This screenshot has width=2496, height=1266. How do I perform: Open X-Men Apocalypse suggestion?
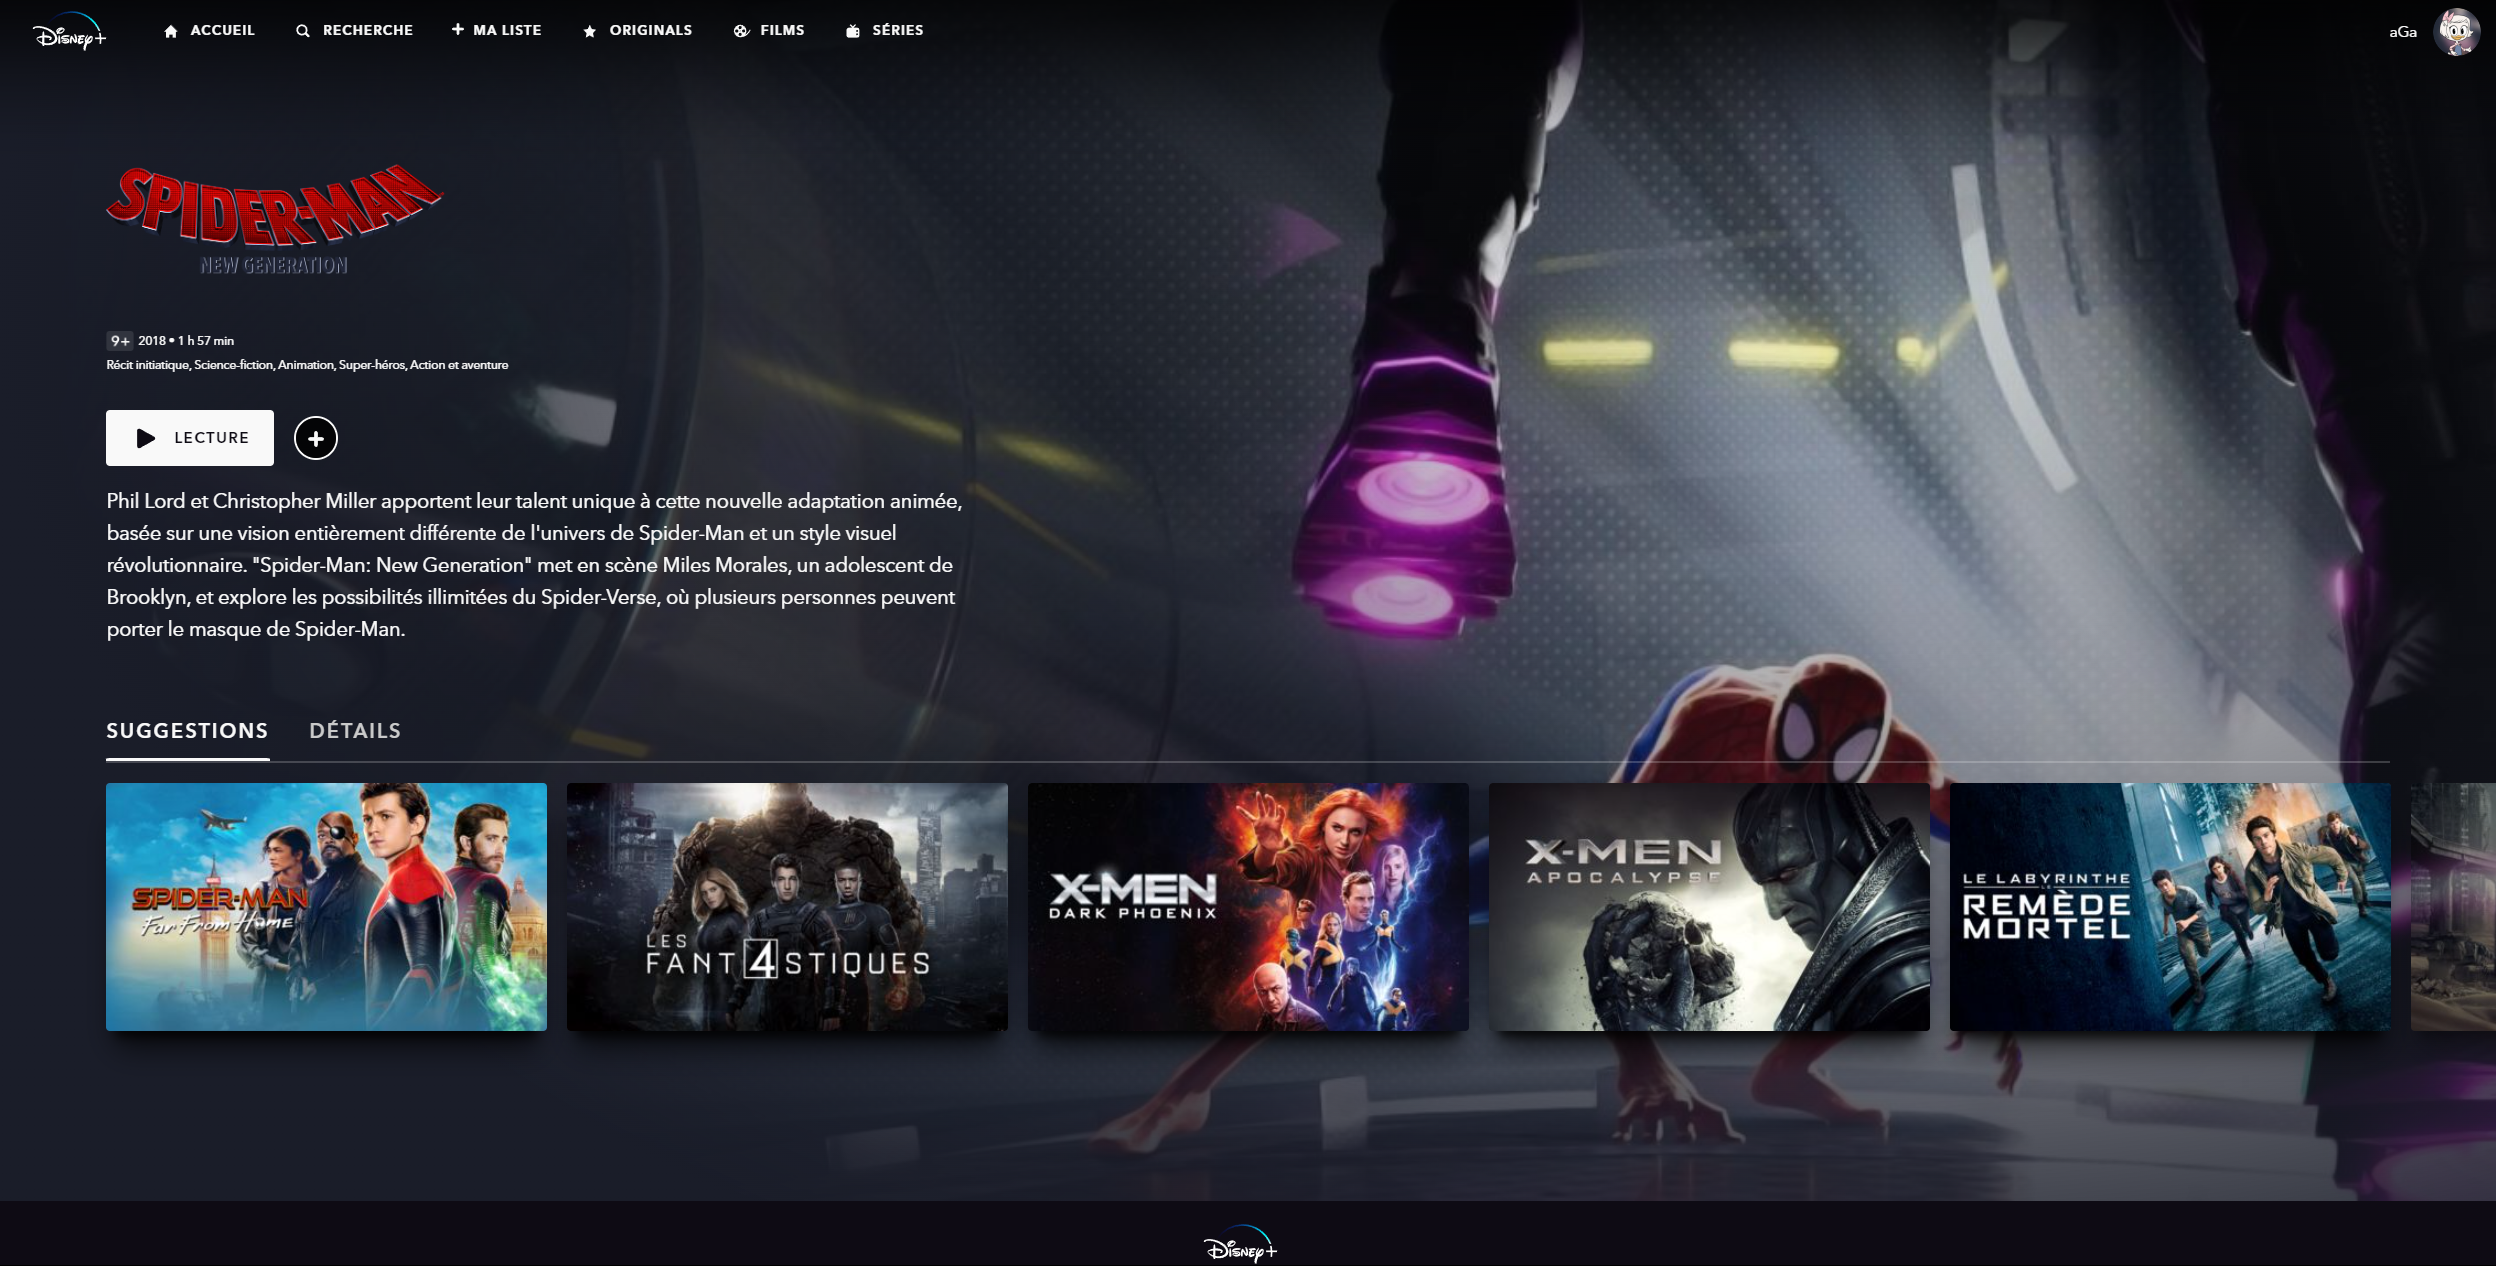1709,906
